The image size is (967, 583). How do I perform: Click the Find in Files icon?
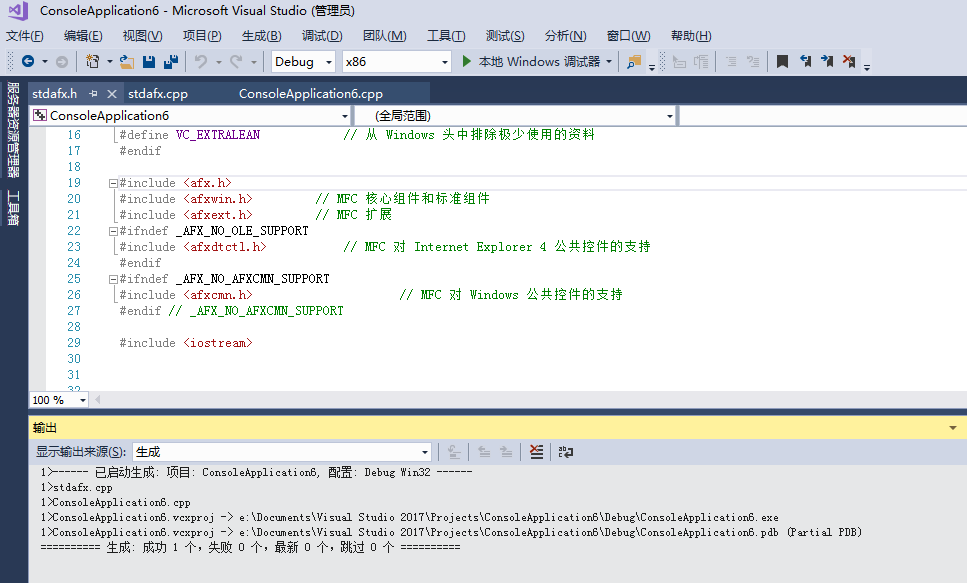tap(633, 62)
